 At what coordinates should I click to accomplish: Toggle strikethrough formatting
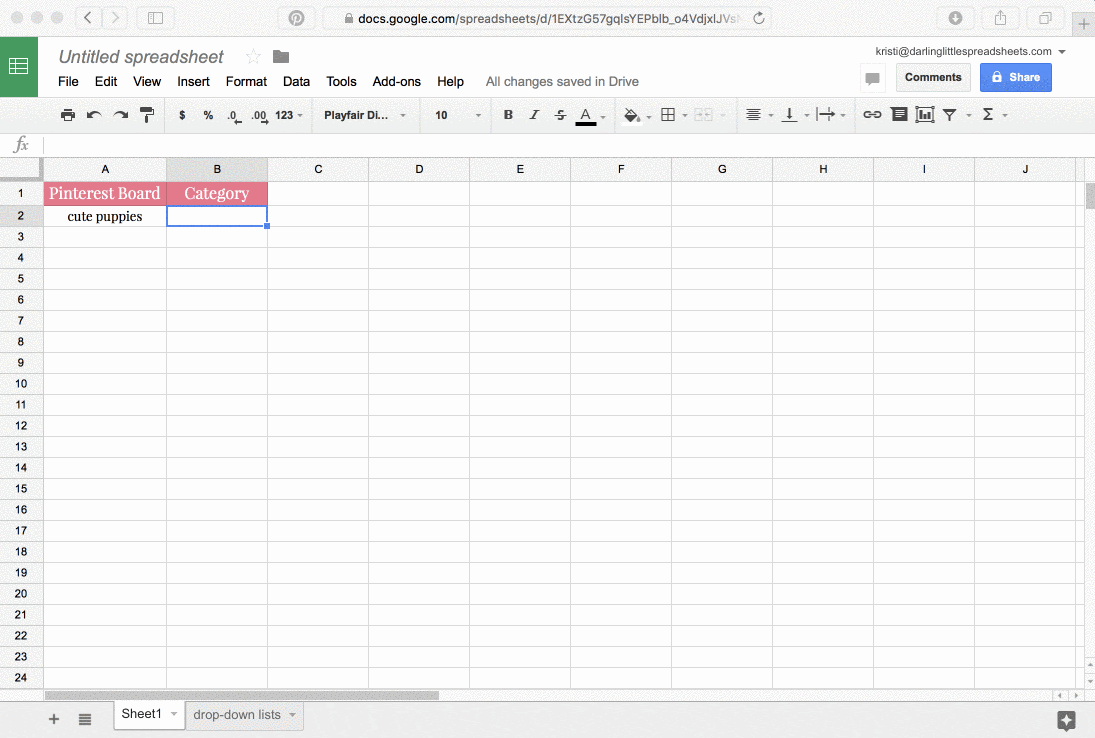(560, 115)
